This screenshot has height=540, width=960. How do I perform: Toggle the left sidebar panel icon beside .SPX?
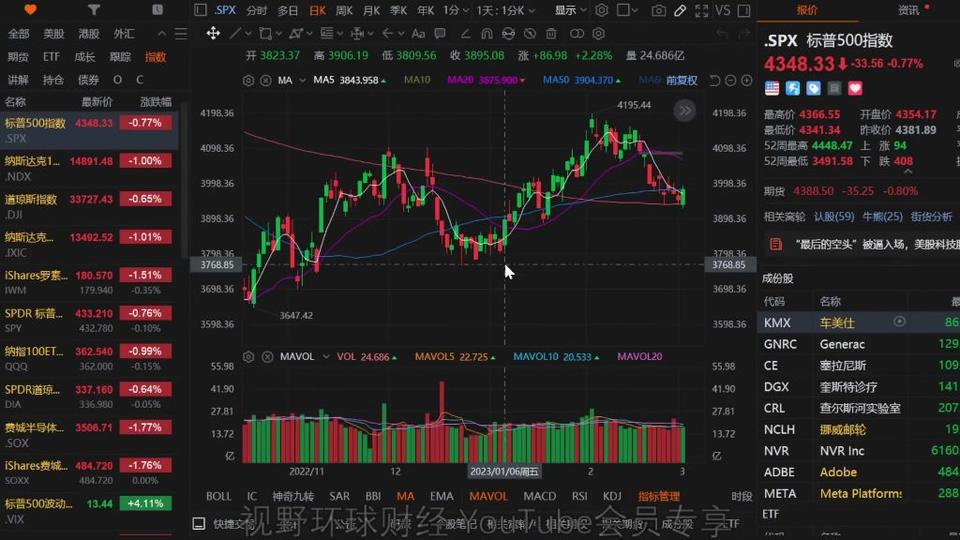click(200, 10)
